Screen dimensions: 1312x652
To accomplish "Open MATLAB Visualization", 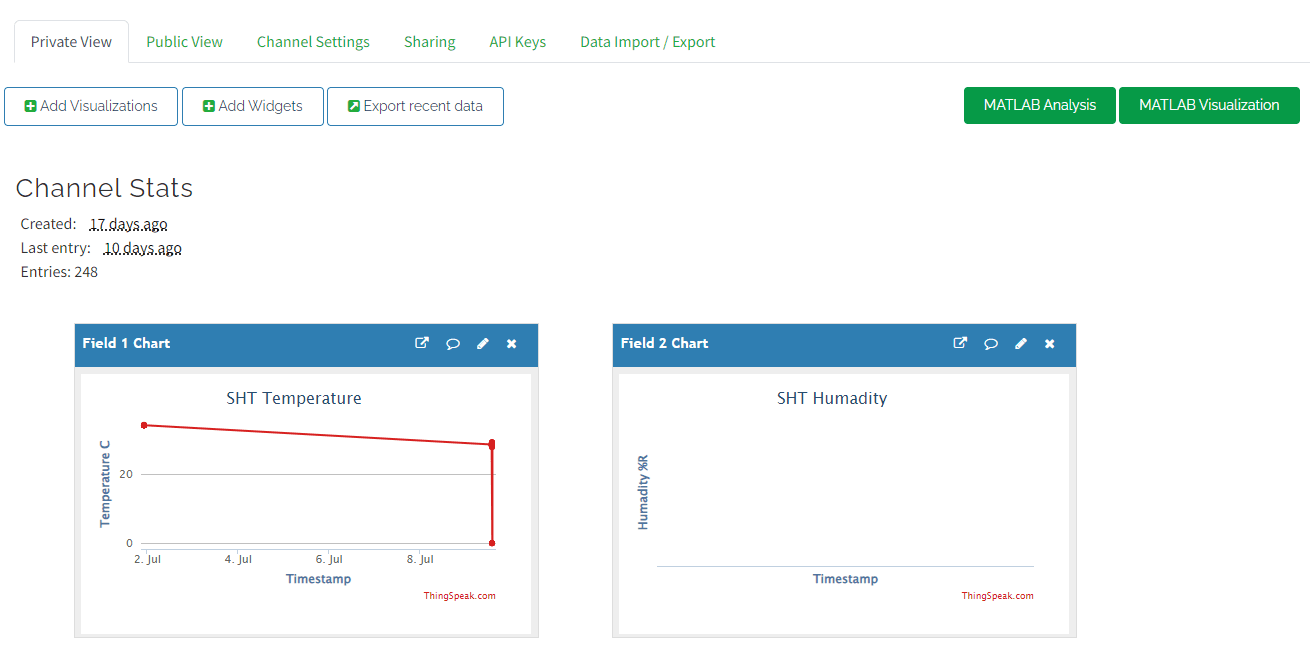I will click(x=1209, y=105).
